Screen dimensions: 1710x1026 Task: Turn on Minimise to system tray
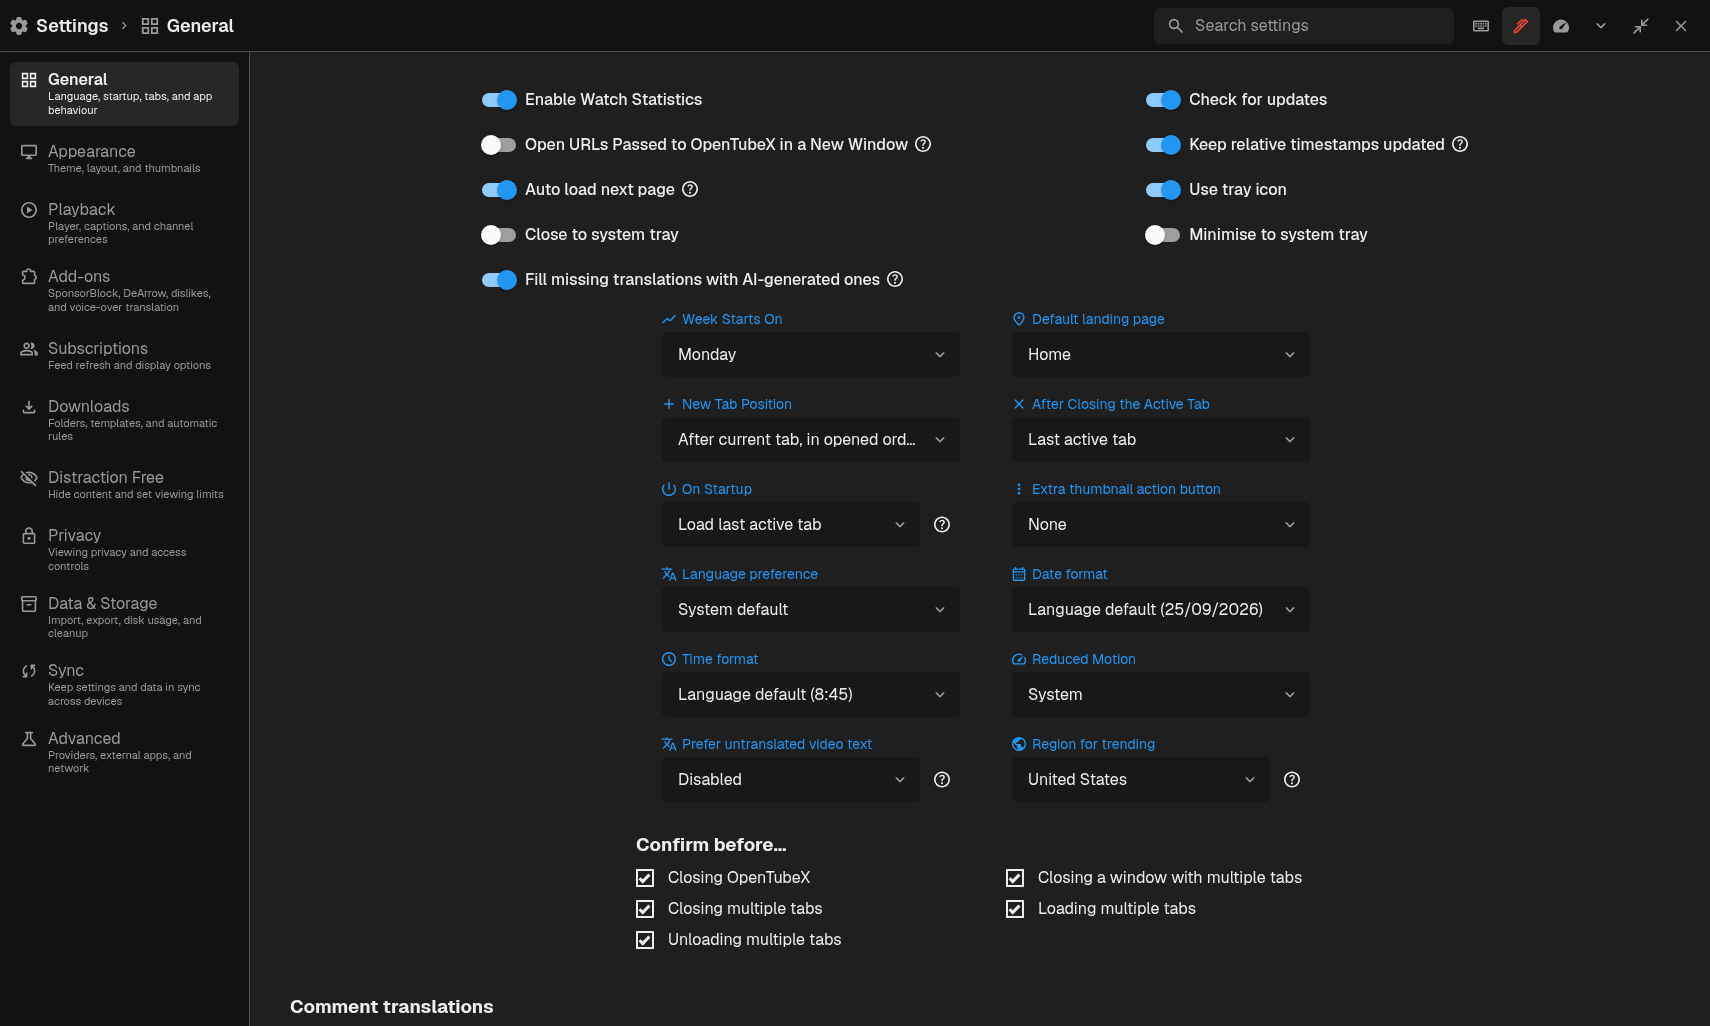pos(1163,234)
